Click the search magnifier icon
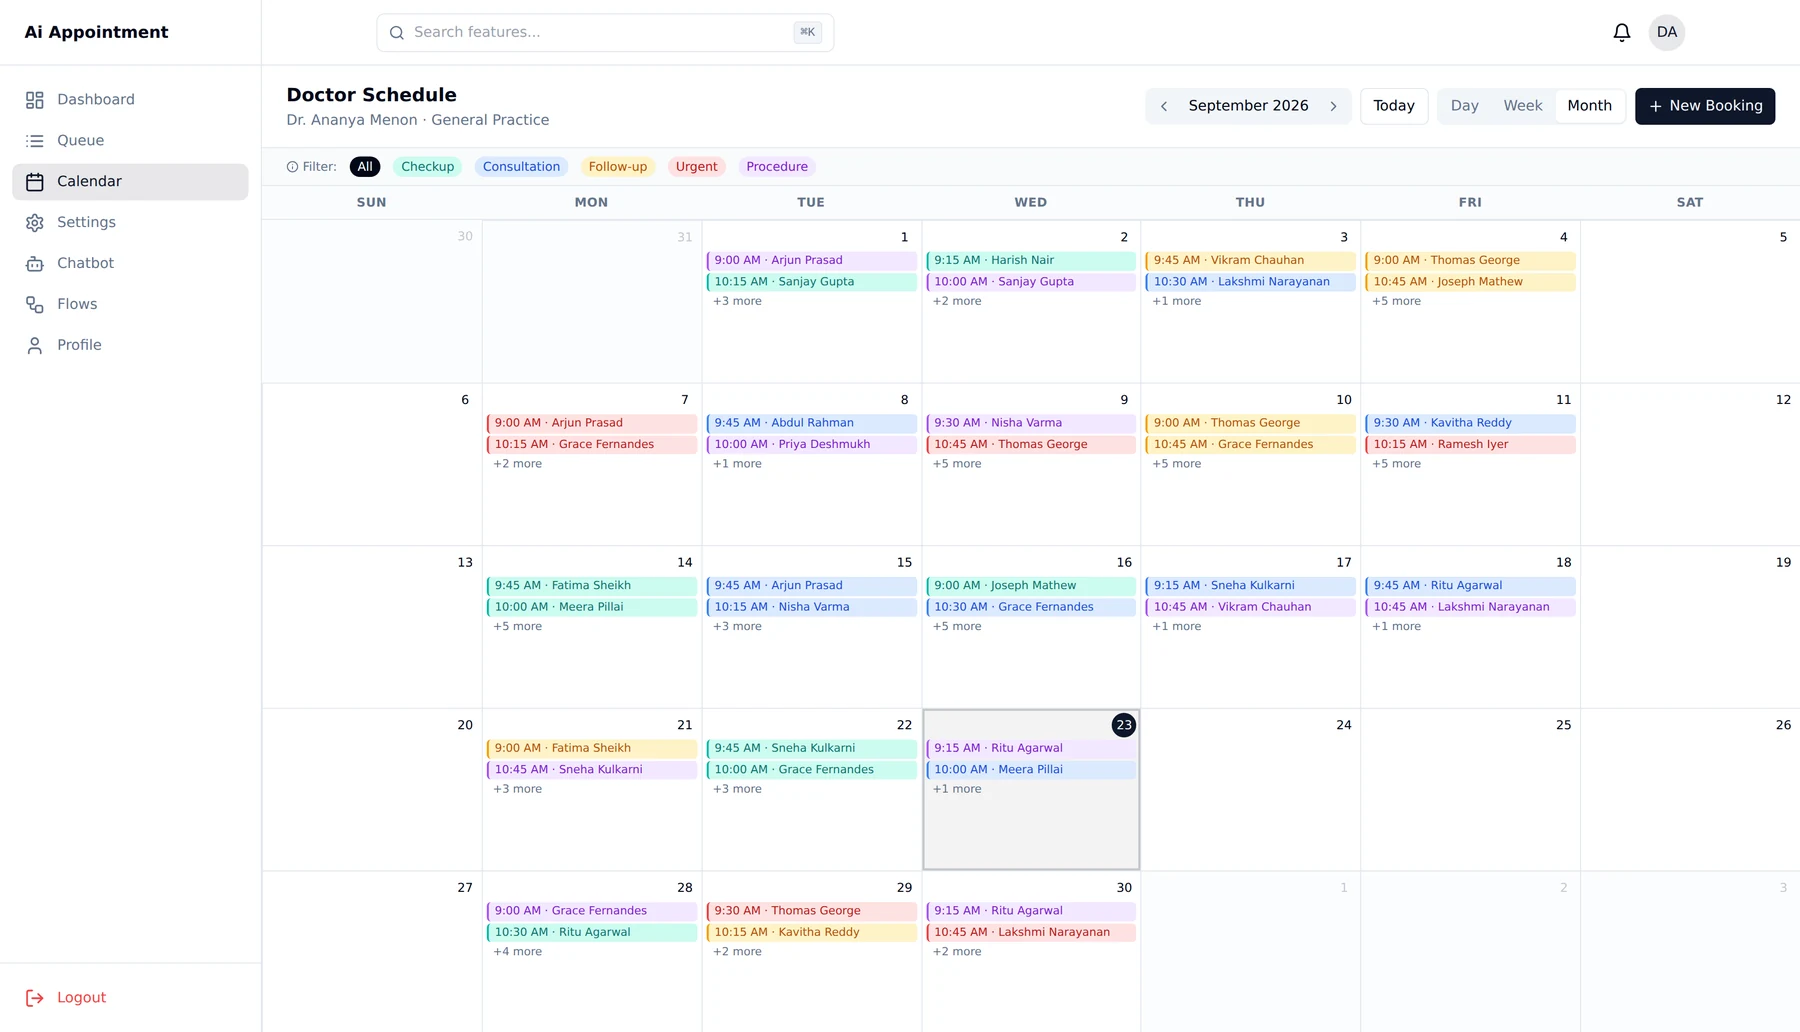This screenshot has height=1032, width=1800. 397,33
